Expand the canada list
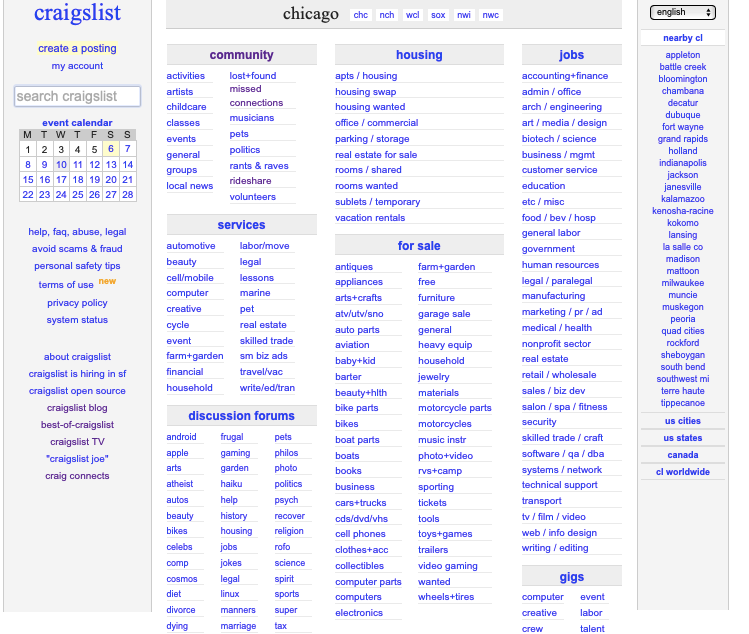Image resolution: width=749 pixels, height=634 pixels. (683, 455)
